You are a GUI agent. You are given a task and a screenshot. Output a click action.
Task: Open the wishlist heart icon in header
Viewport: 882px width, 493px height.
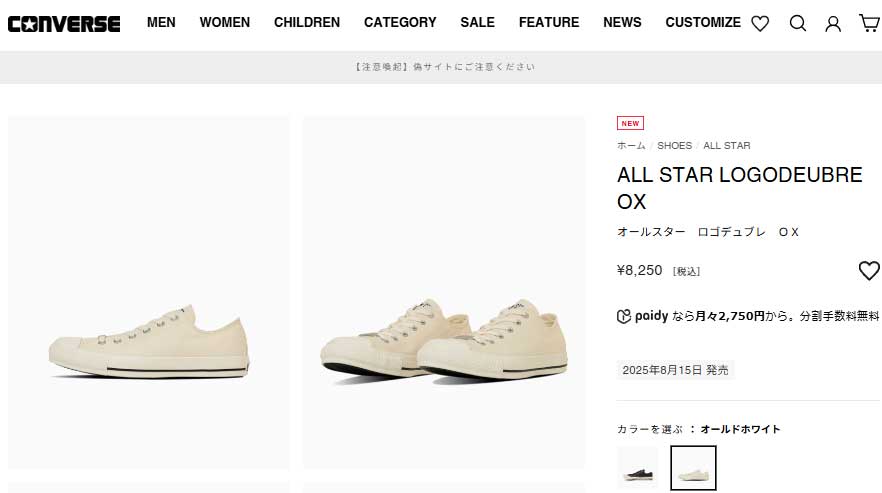[x=760, y=23]
